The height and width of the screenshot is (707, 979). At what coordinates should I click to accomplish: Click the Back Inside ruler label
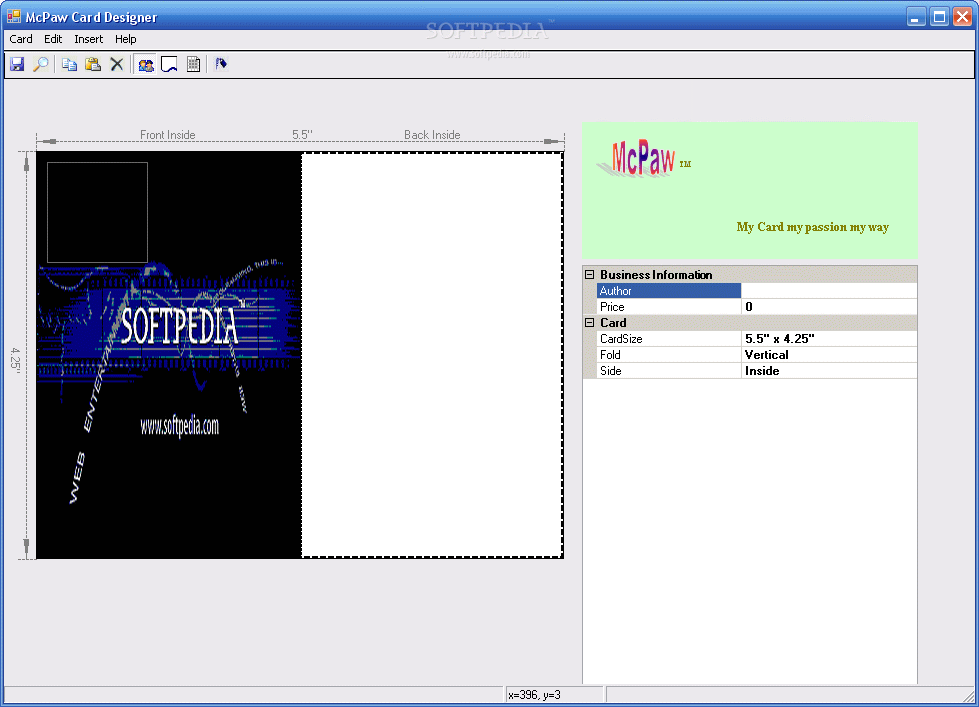[432, 135]
